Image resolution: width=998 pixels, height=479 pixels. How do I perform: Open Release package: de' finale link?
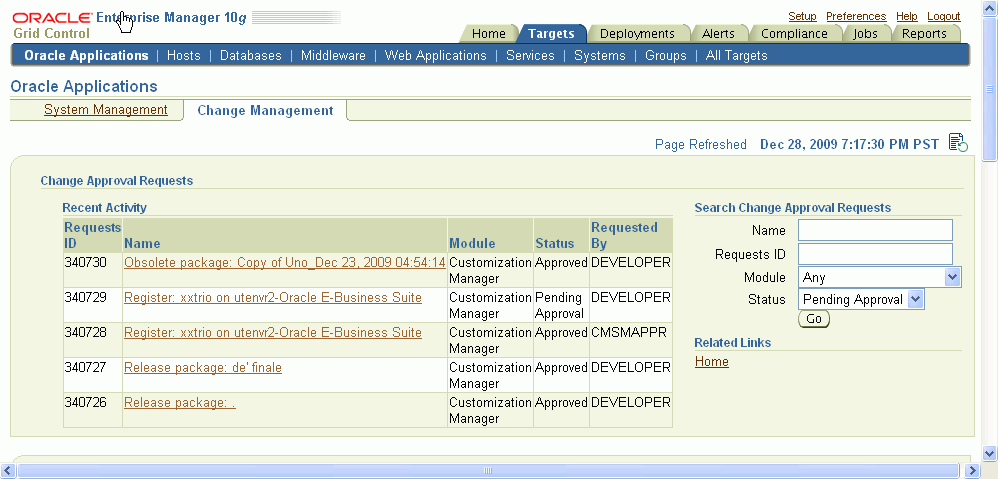(x=202, y=367)
